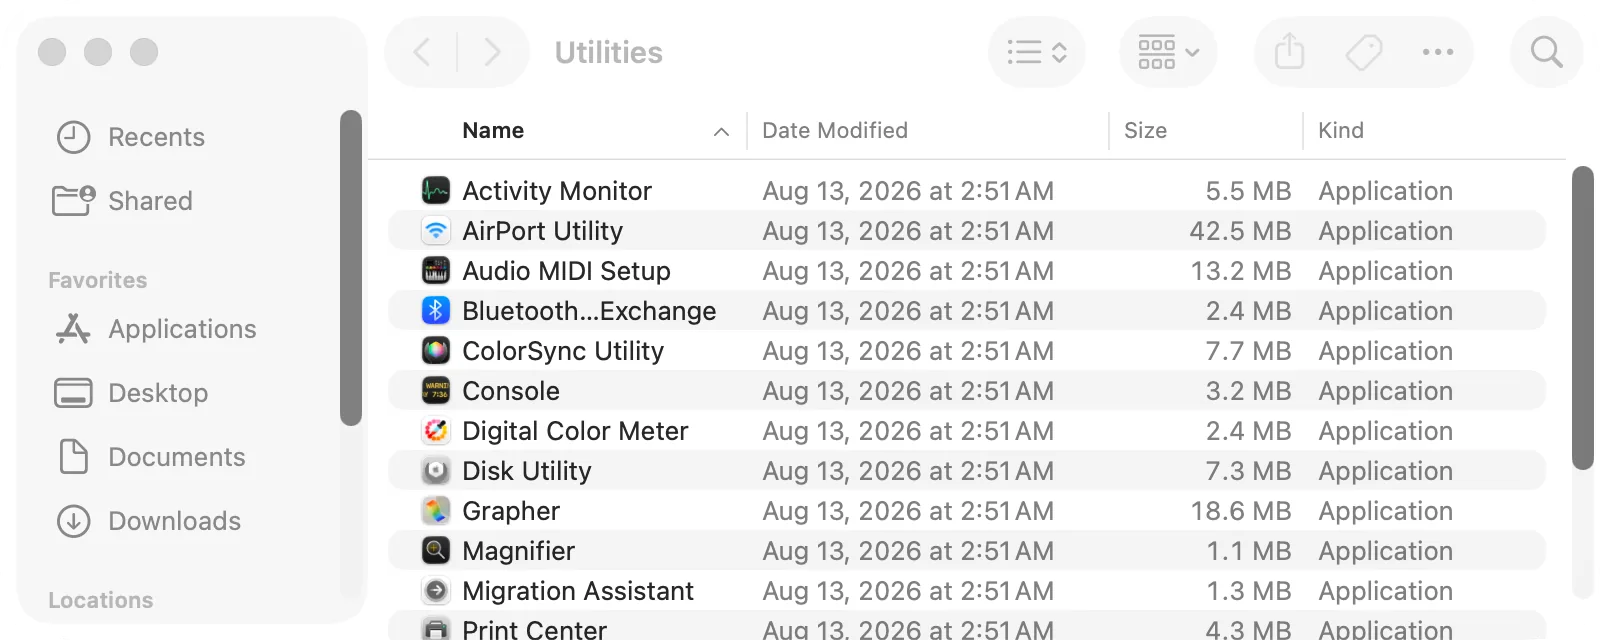Click the file list vertical scrollbar

pyautogui.click(x=1582, y=318)
